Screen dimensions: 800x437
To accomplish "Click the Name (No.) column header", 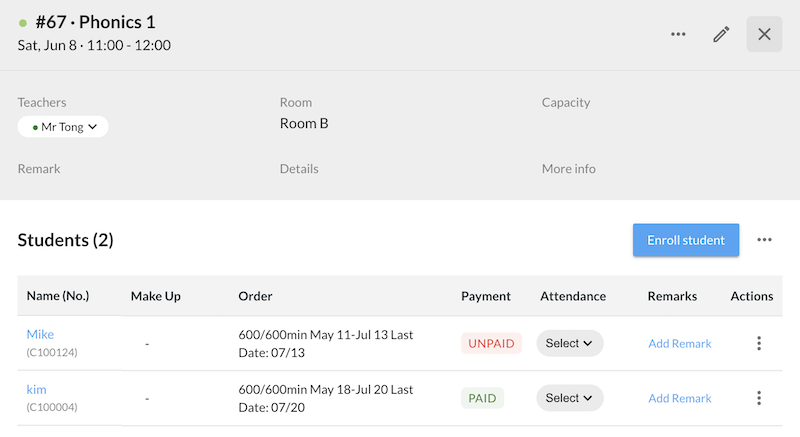I will pyautogui.click(x=58, y=296).
